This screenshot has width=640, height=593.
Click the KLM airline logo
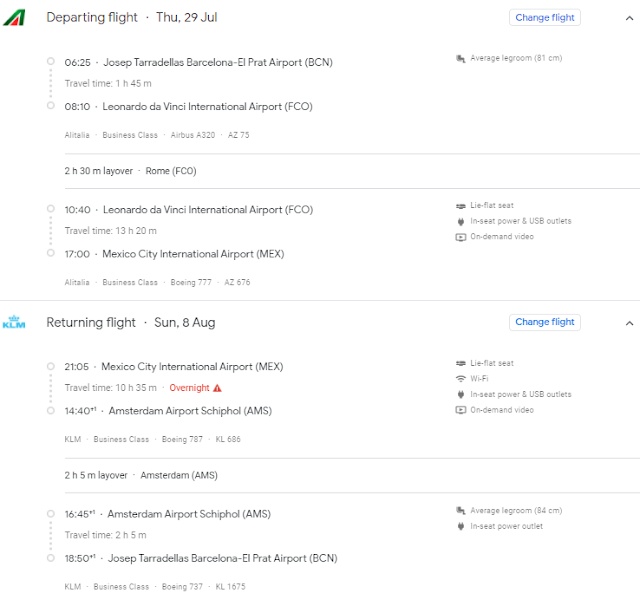click(14, 322)
